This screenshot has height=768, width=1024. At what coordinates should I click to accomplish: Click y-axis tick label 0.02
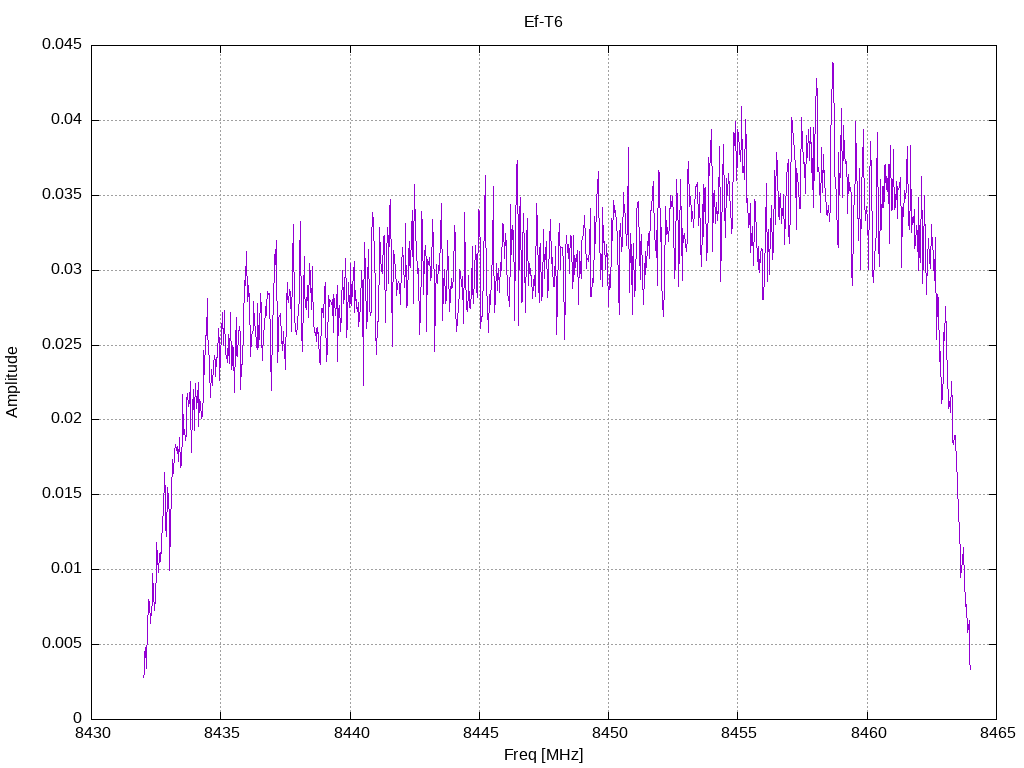click(x=67, y=419)
